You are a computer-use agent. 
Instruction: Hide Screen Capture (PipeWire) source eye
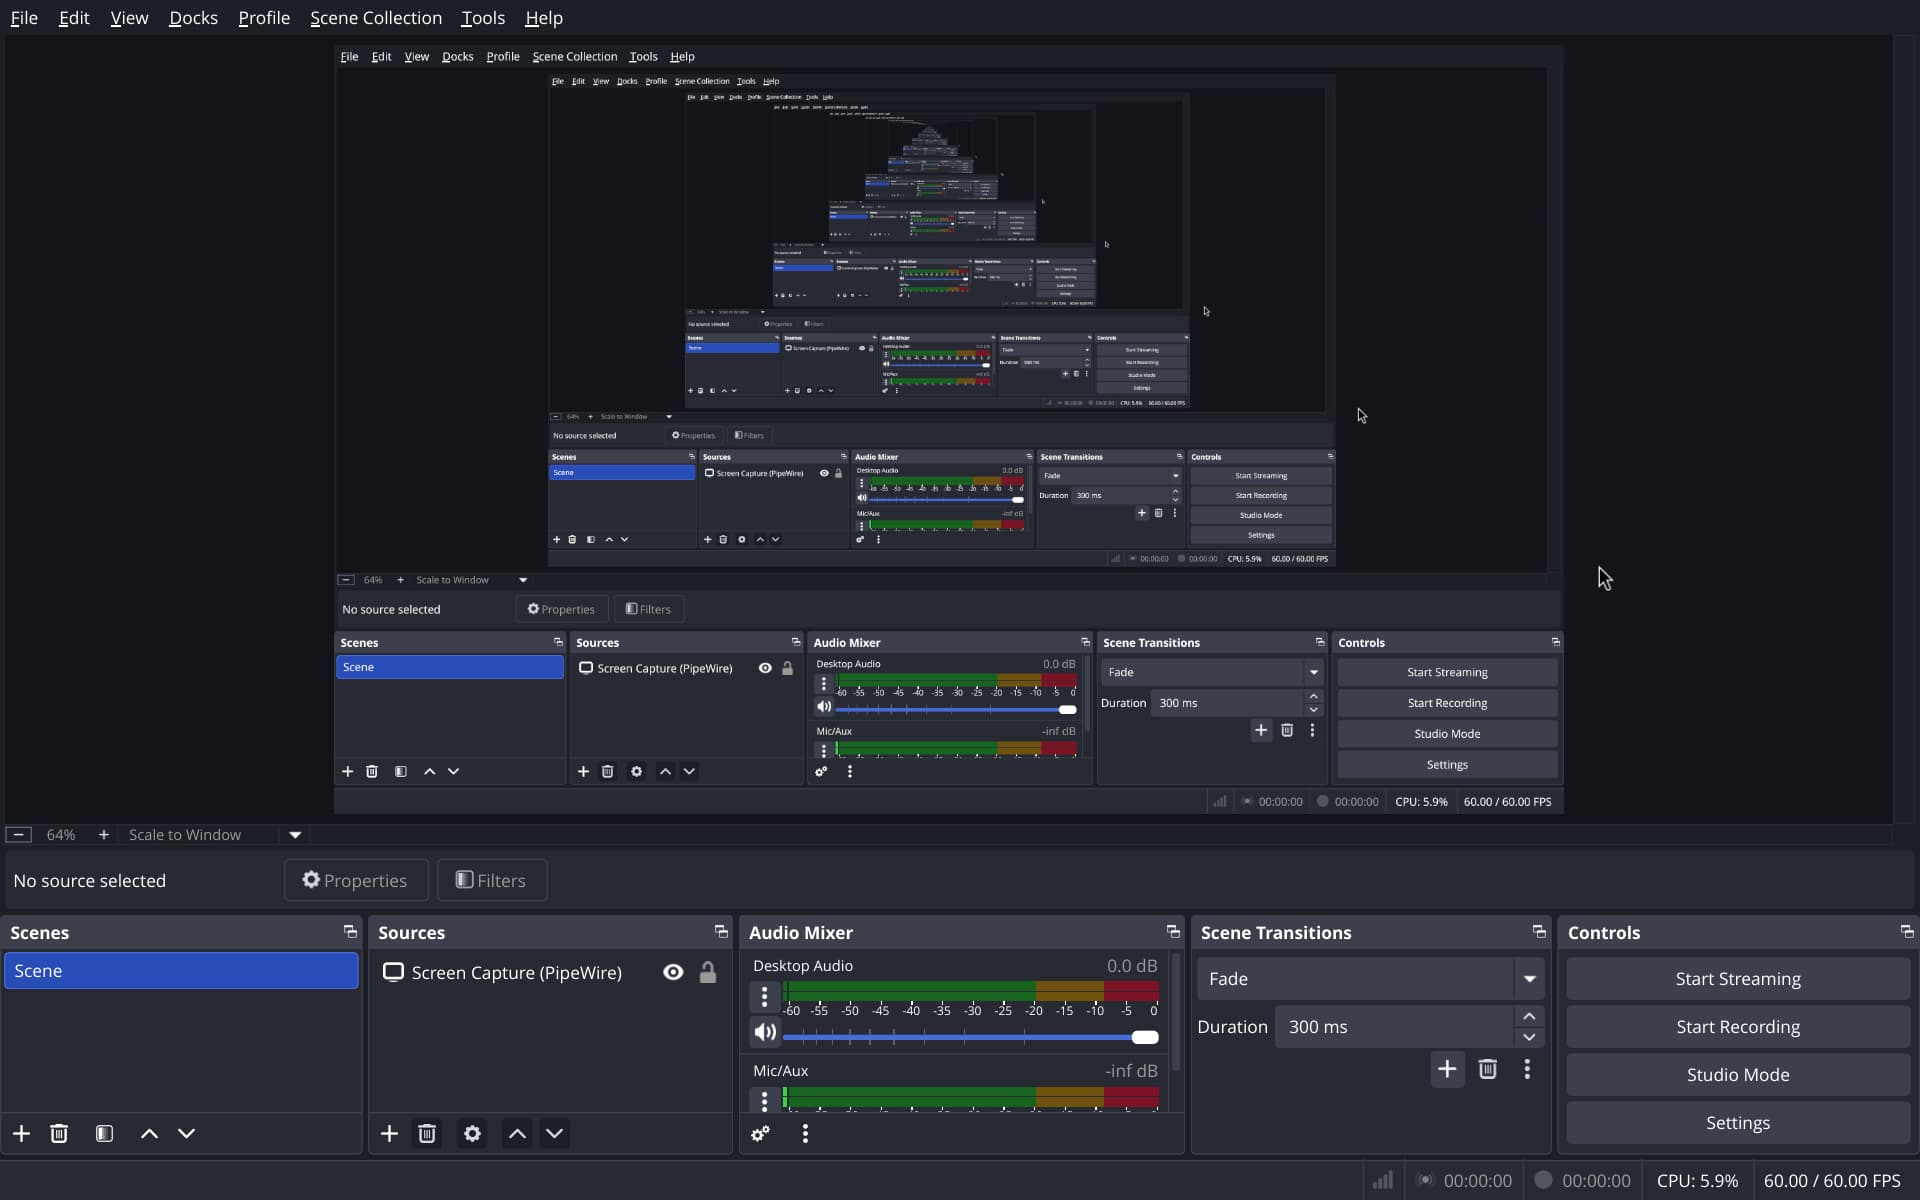673,972
